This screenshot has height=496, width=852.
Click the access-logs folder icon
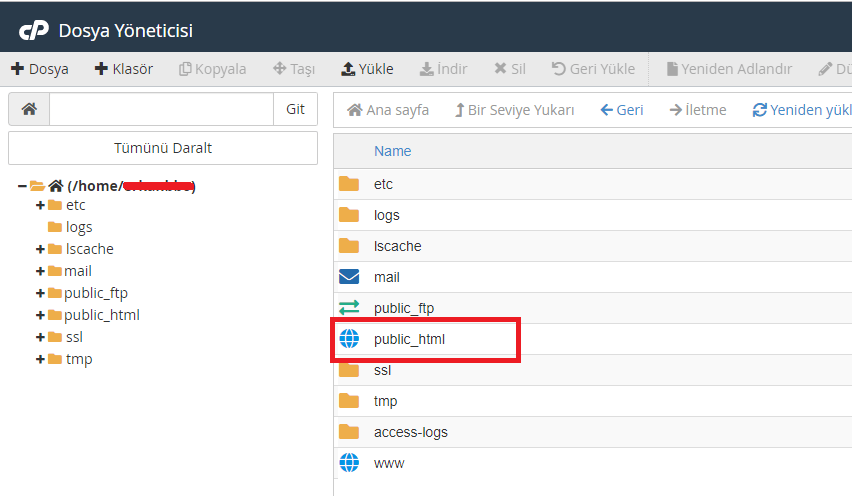click(349, 432)
